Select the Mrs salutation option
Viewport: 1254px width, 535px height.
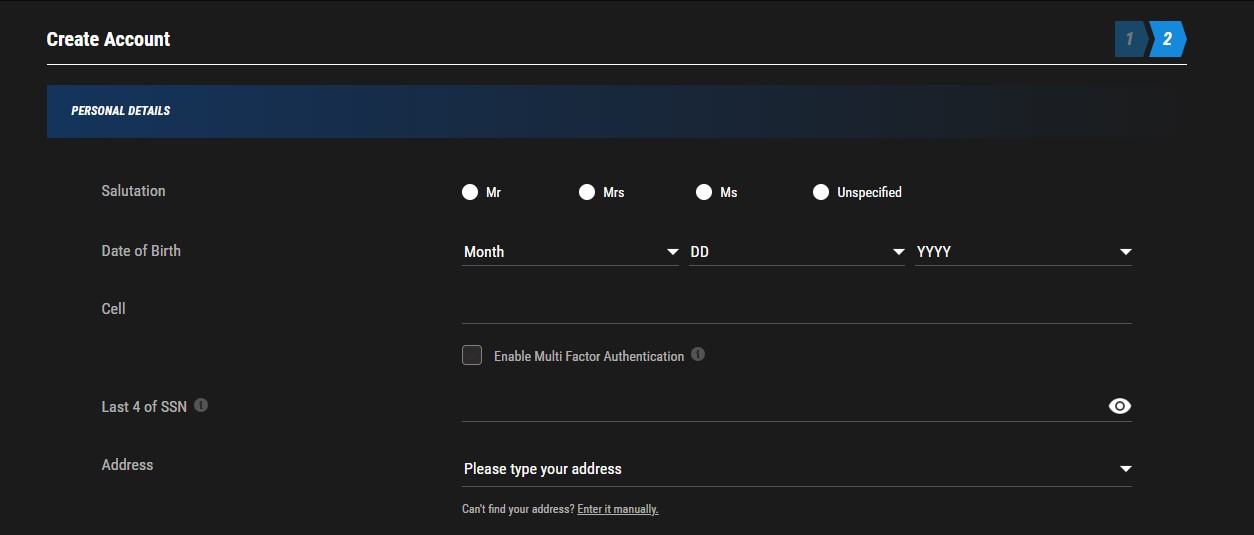[587, 192]
